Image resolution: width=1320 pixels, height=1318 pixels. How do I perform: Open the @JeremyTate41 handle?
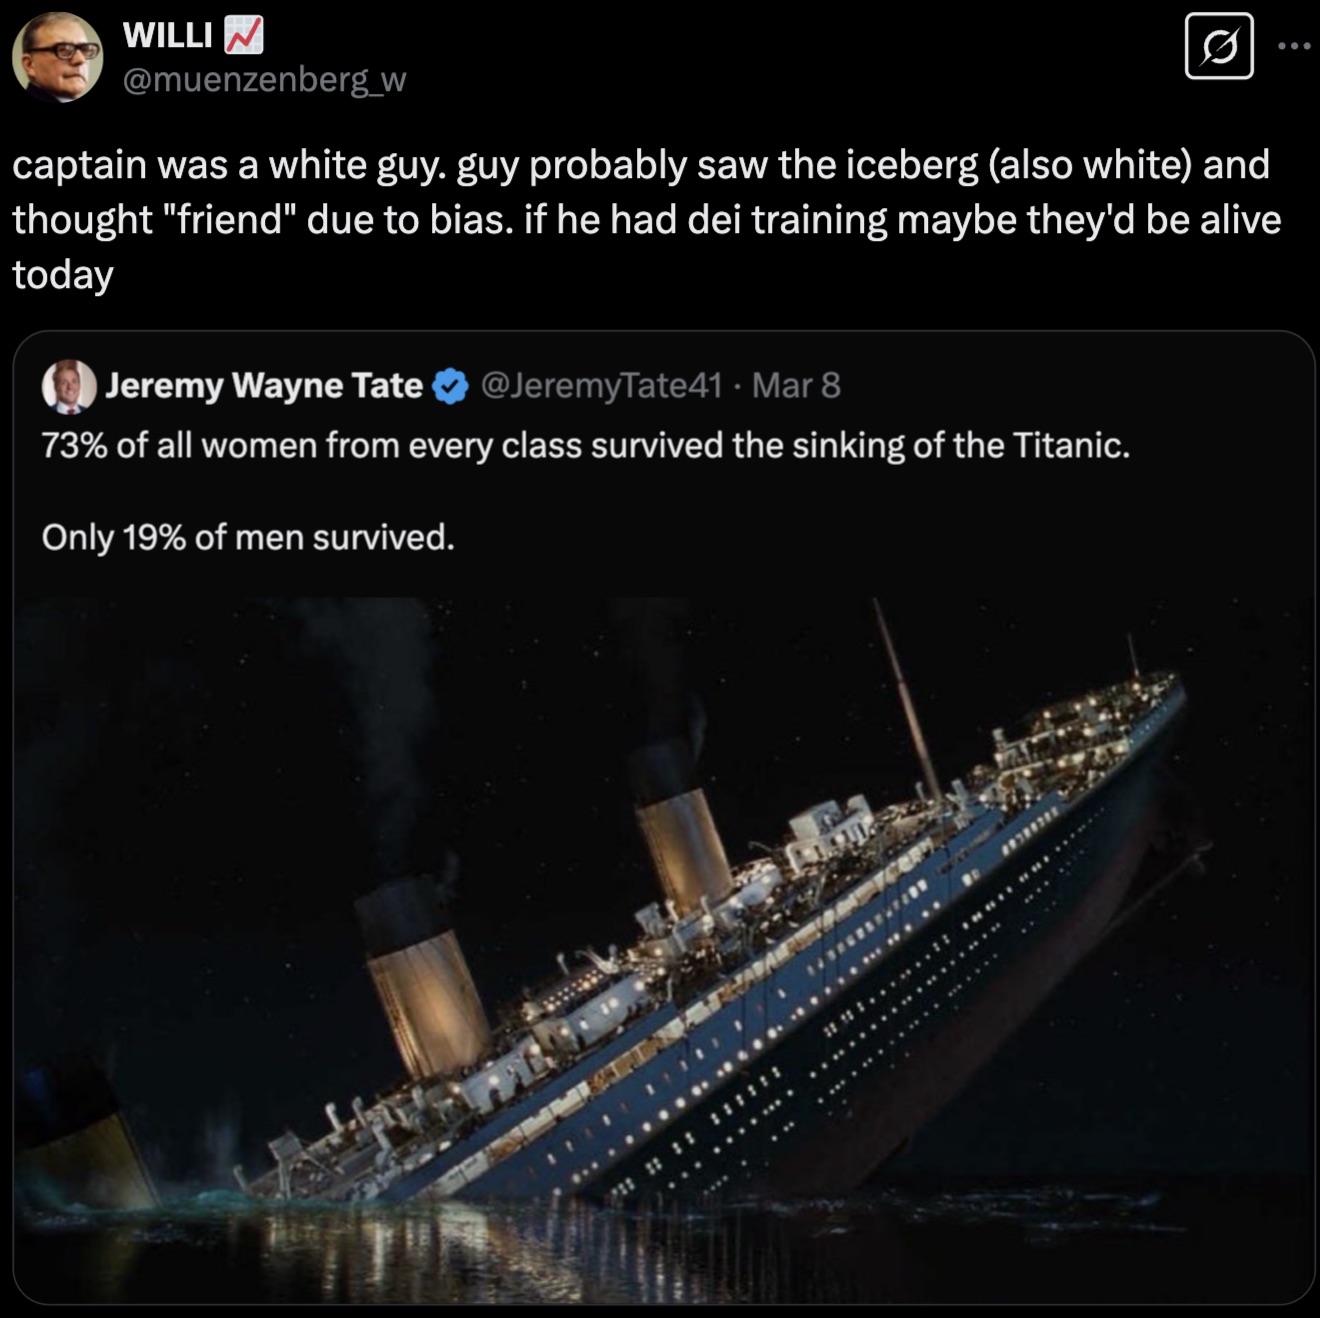click(x=601, y=385)
